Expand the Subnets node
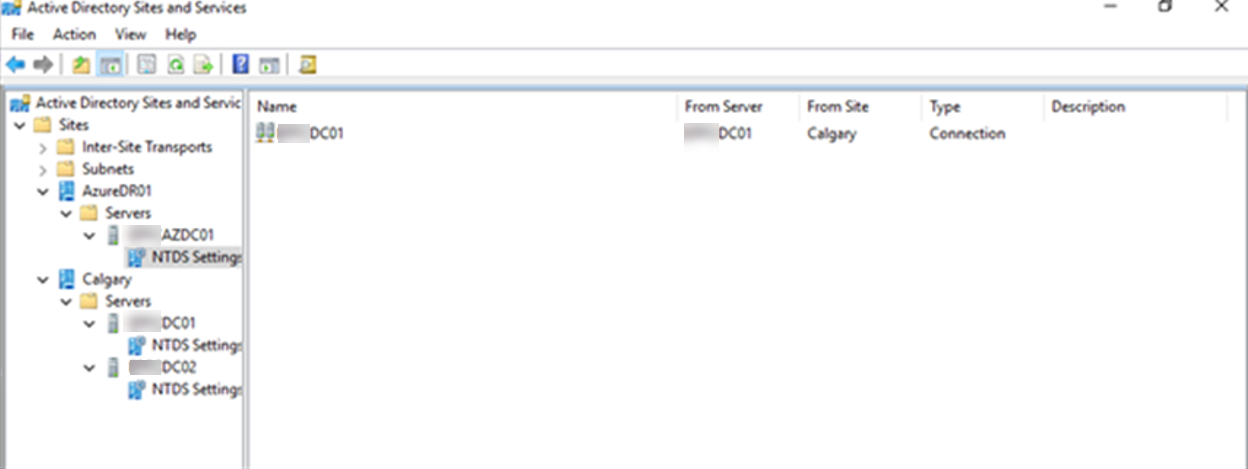 [x=42, y=169]
